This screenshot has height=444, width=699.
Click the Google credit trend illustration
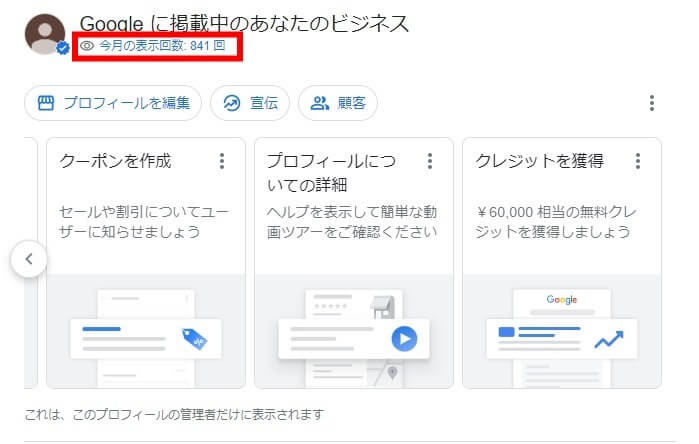[562, 339]
